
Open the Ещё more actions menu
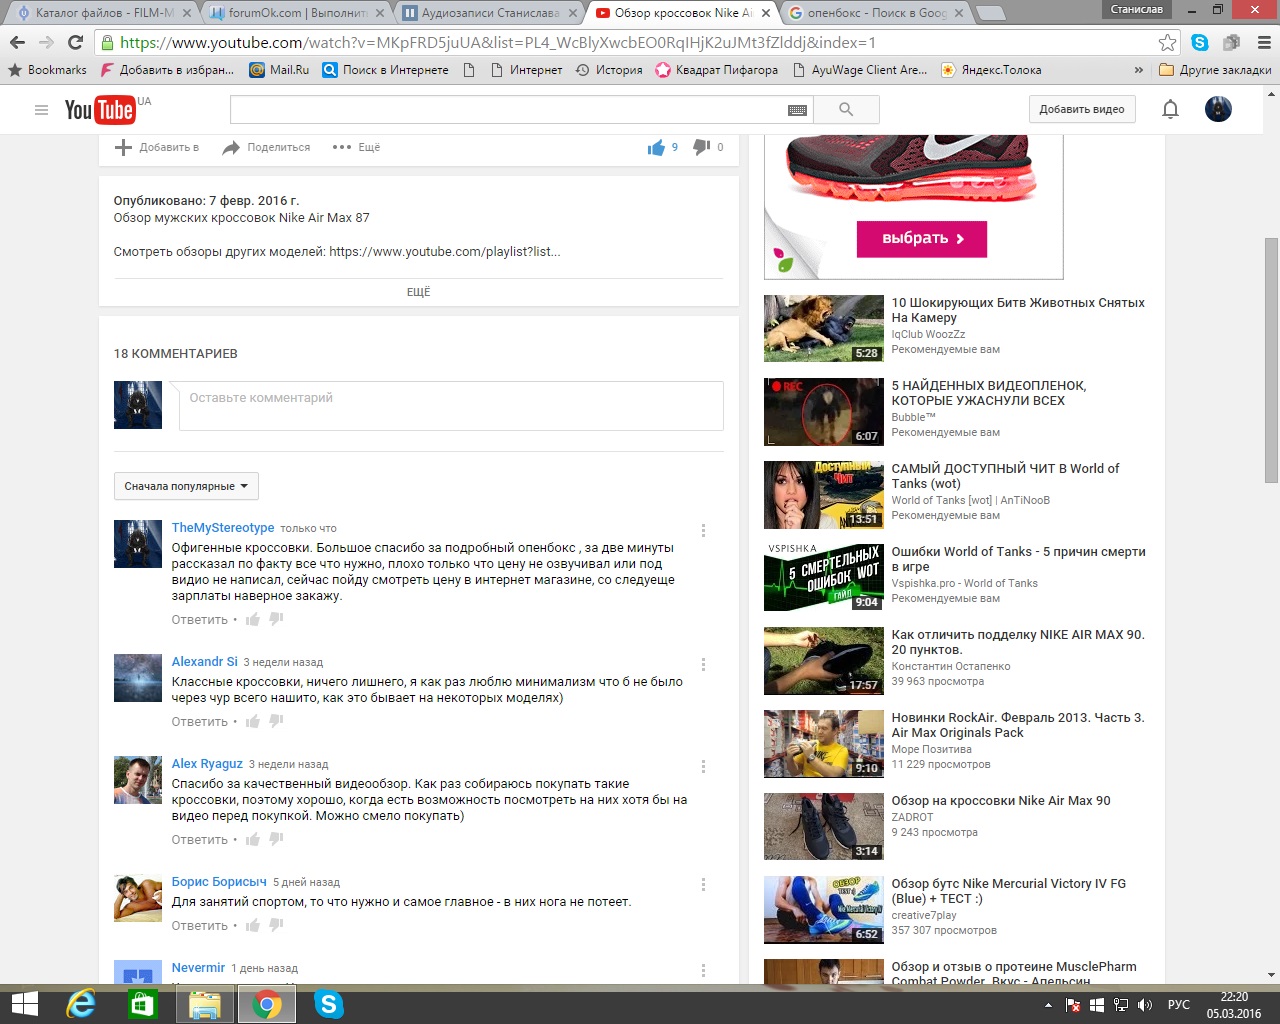356,147
